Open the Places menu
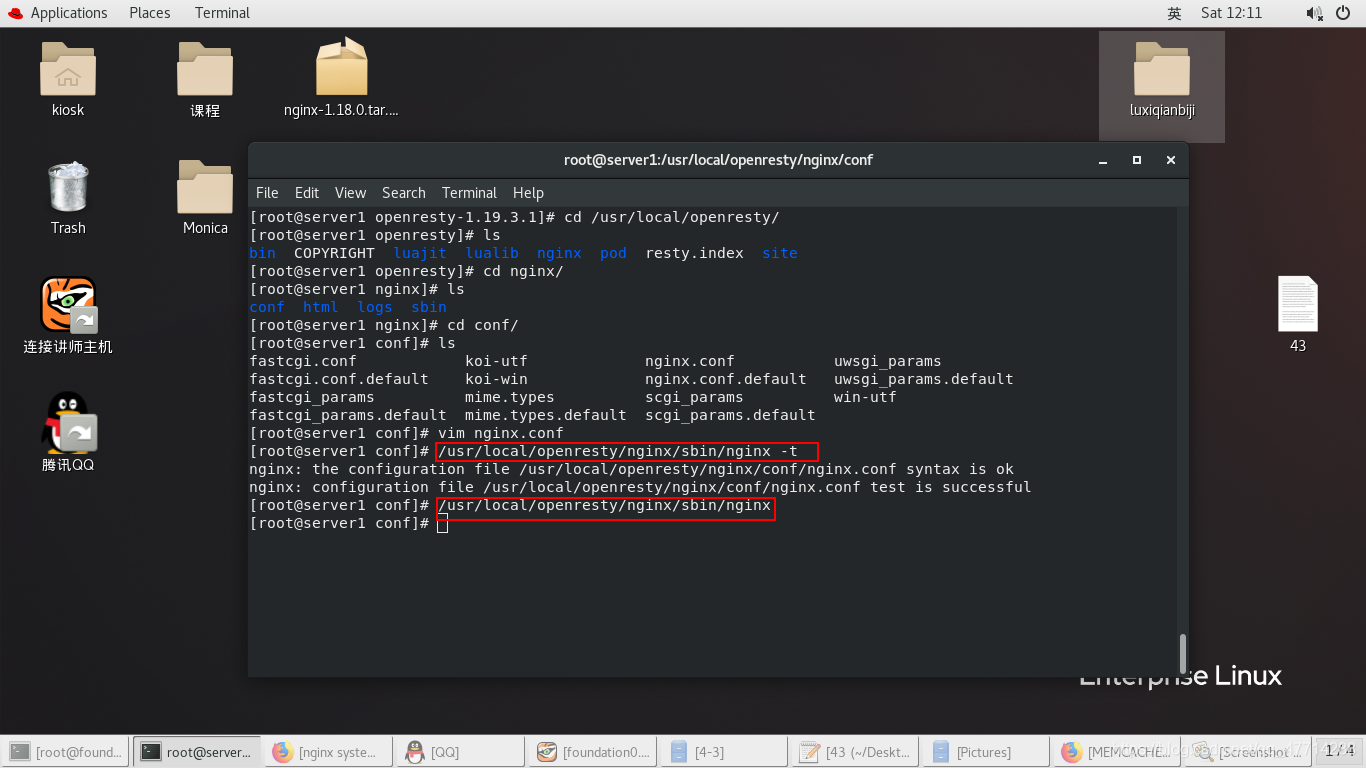This screenshot has width=1366, height=768. [150, 13]
